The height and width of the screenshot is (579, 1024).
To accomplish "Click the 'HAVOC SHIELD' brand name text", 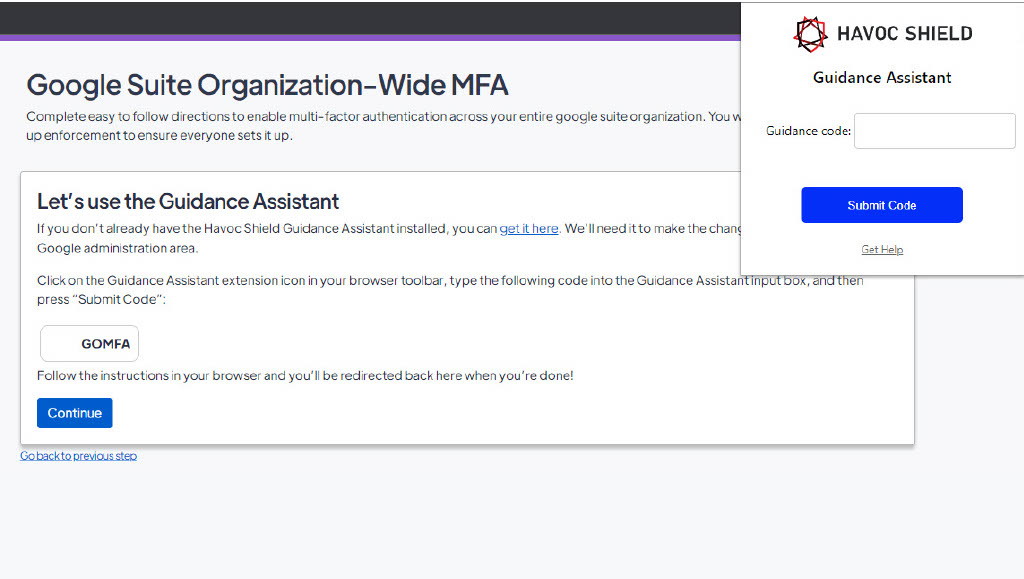I will click(904, 34).
